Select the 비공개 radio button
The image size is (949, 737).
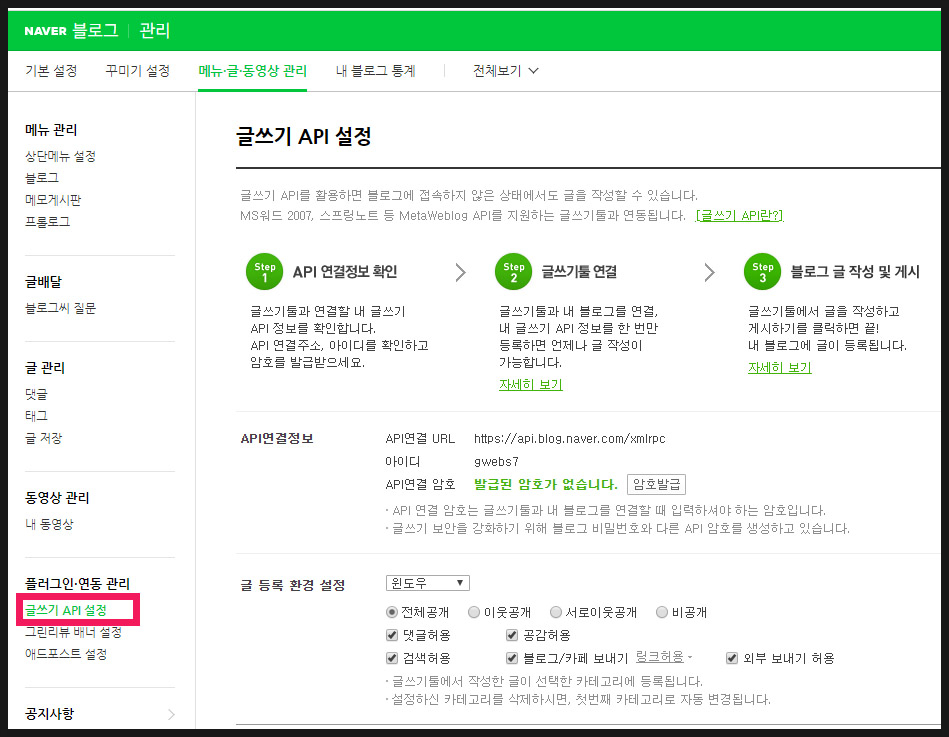[662, 612]
